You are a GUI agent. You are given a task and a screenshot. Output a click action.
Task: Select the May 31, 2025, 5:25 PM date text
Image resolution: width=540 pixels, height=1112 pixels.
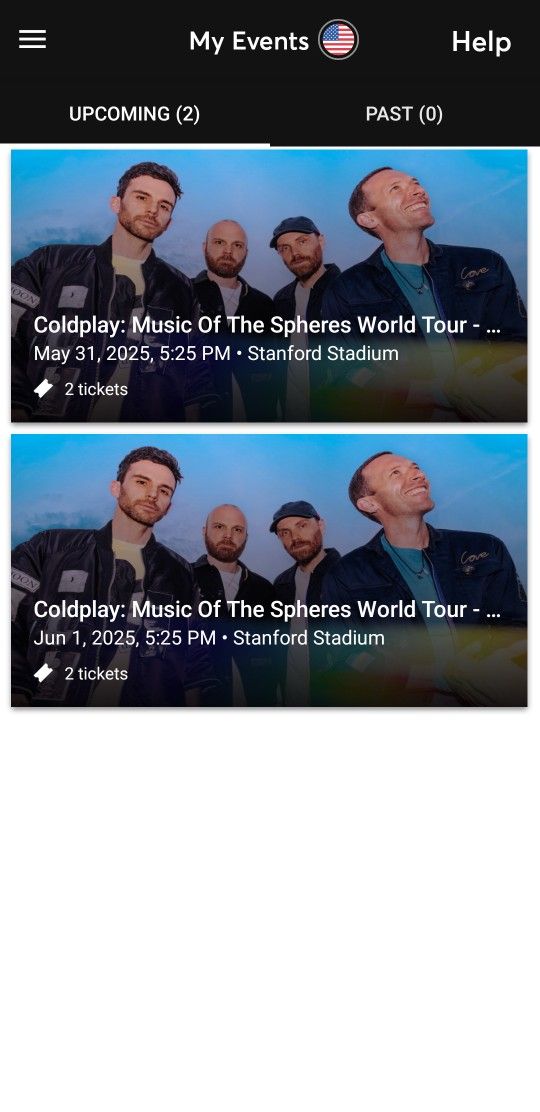pos(132,353)
